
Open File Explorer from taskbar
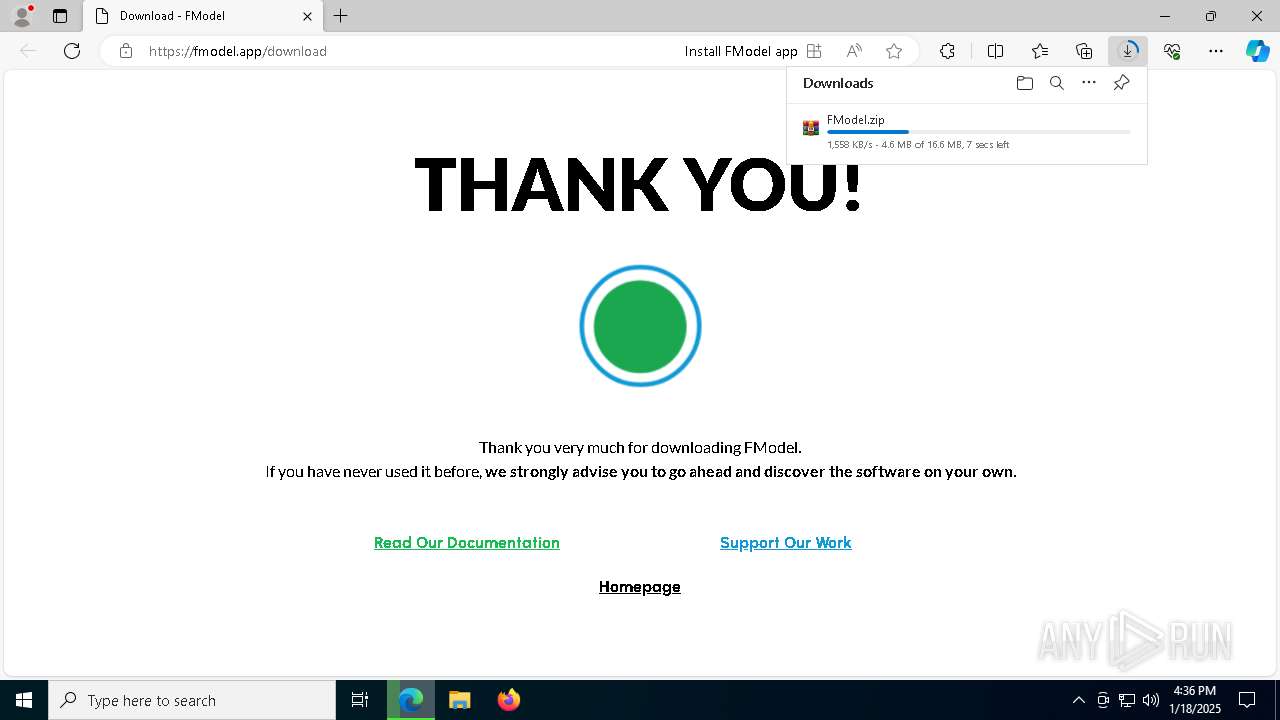click(460, 700)
